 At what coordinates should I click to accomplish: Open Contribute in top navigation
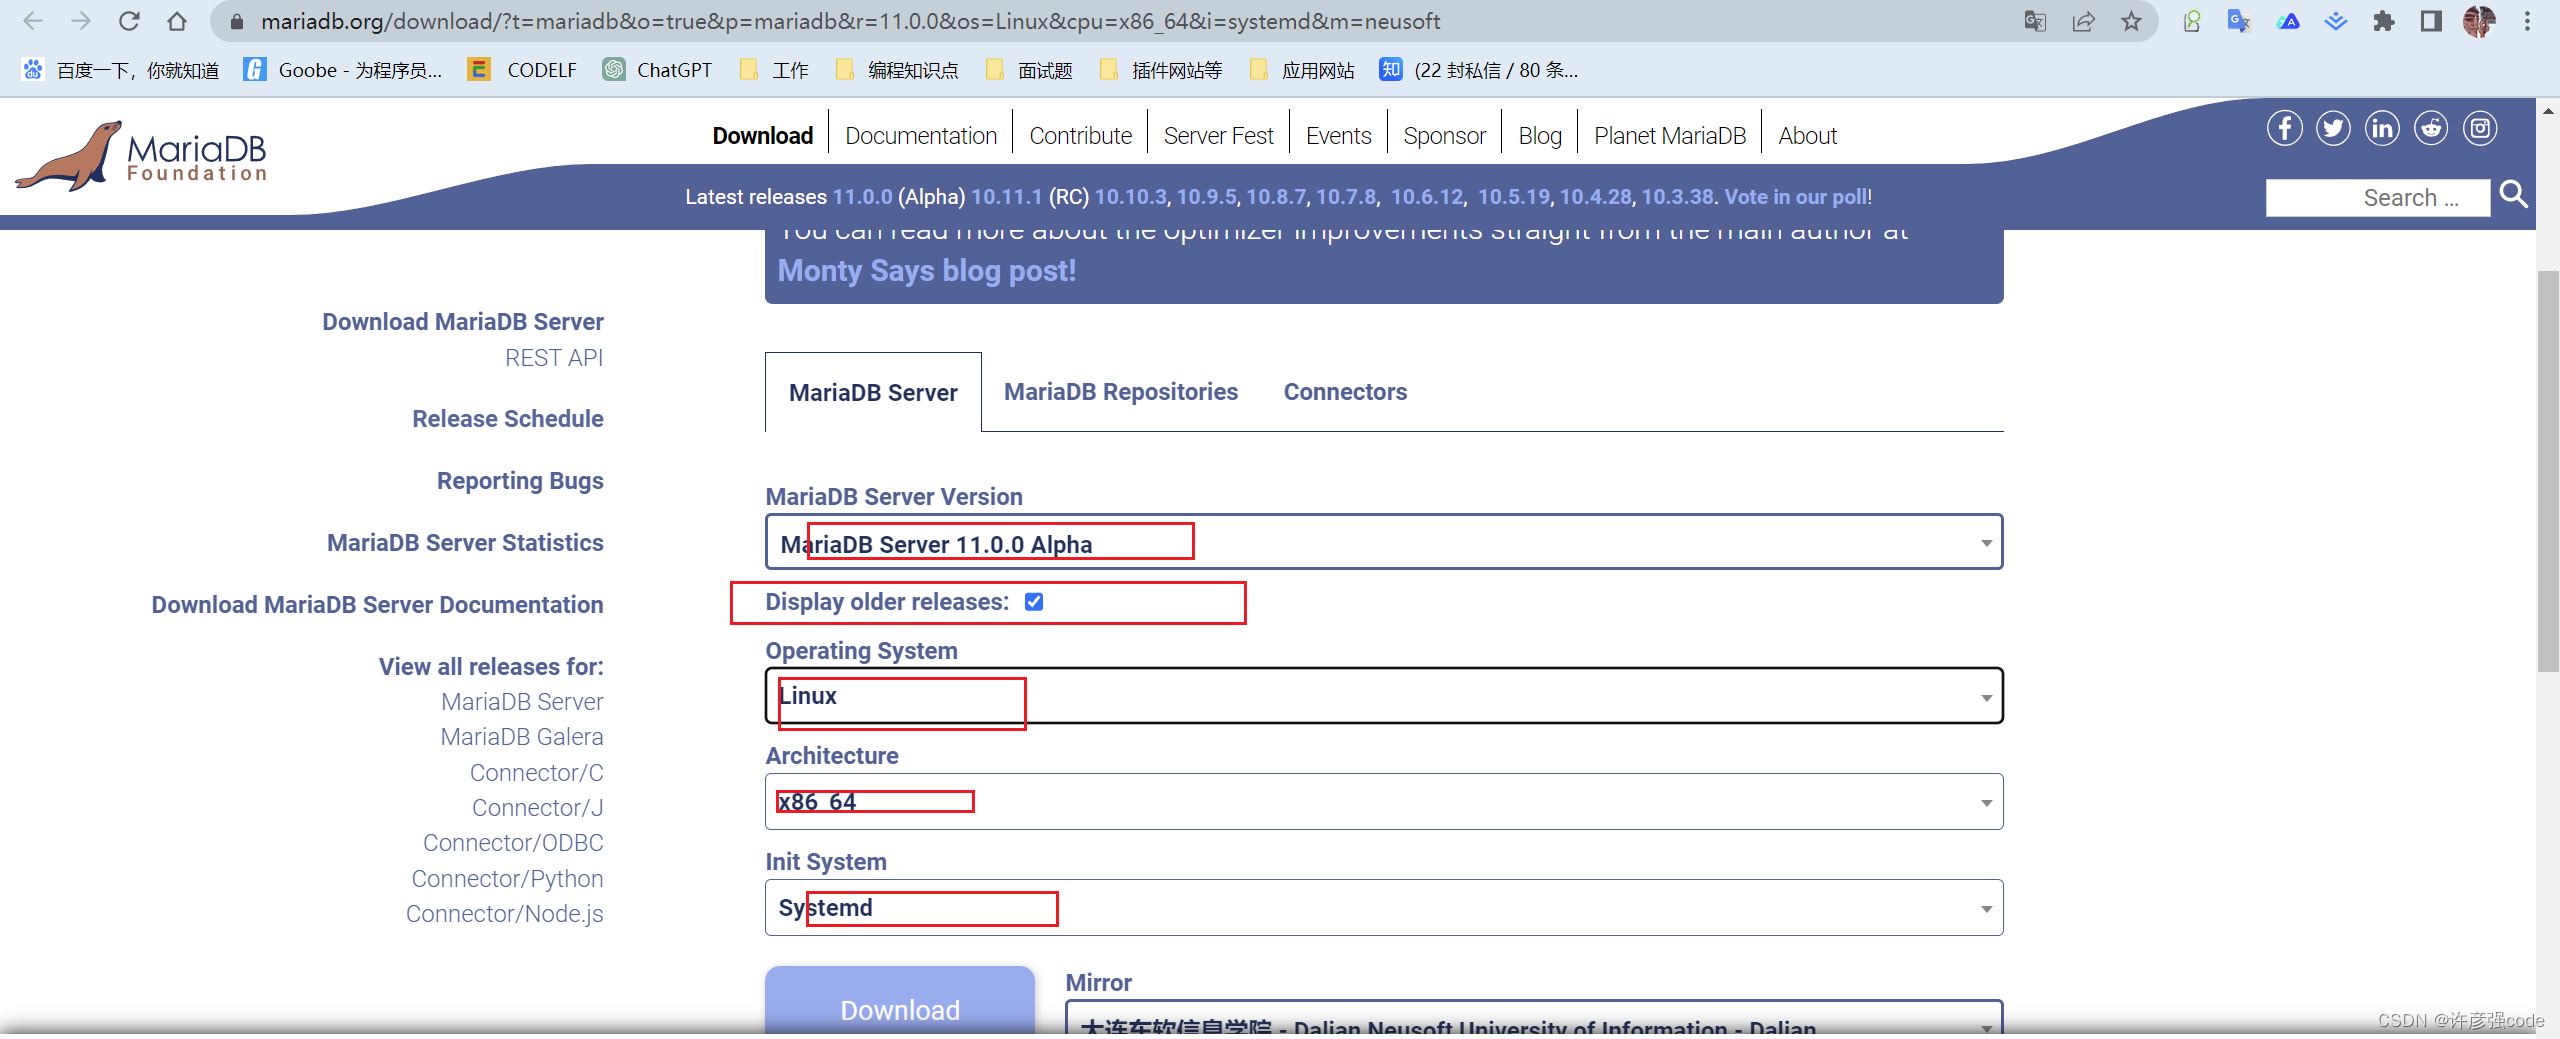[1080, 135]
